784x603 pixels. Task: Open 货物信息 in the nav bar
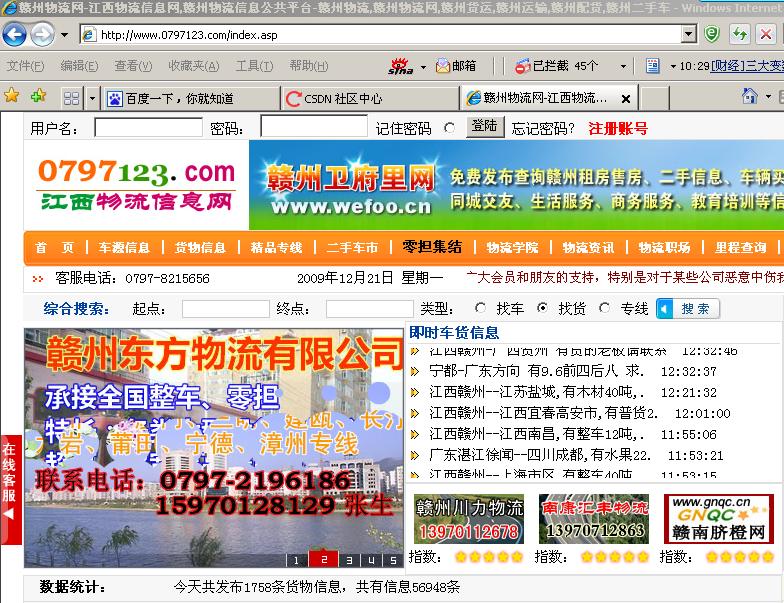(x=200, y=248)
